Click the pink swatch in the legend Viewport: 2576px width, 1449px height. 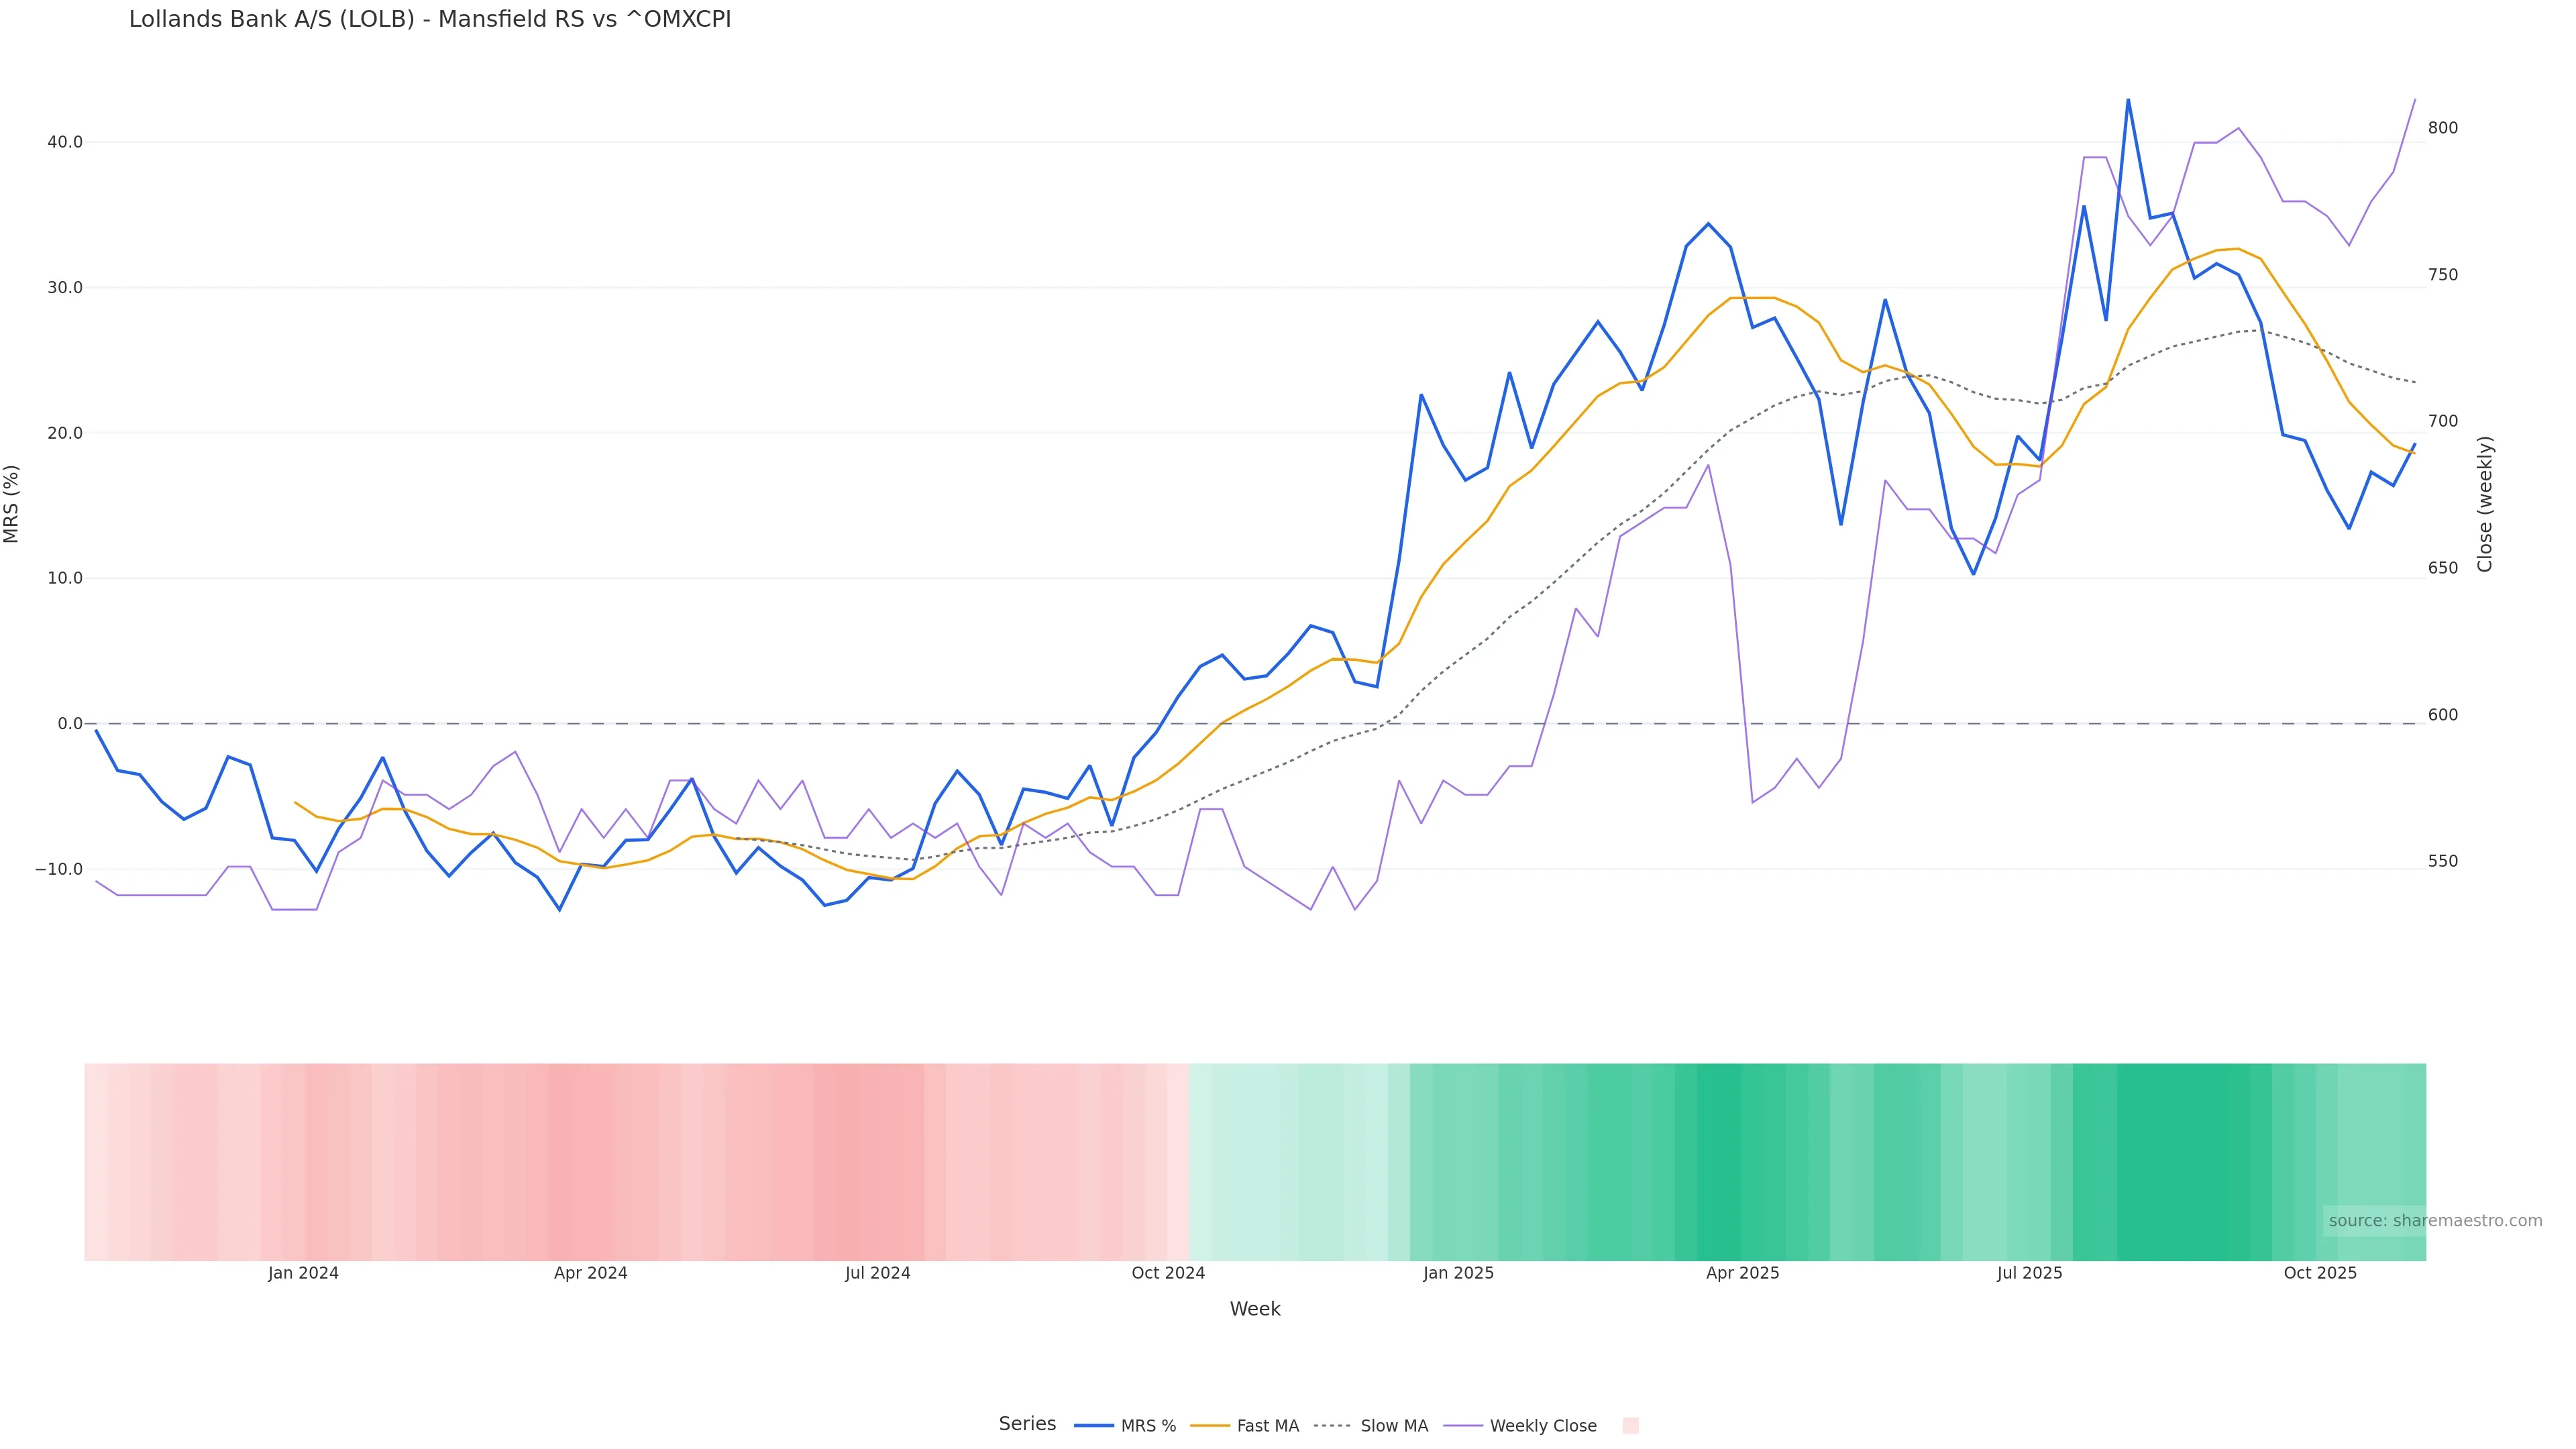tap(1630, 1426)
